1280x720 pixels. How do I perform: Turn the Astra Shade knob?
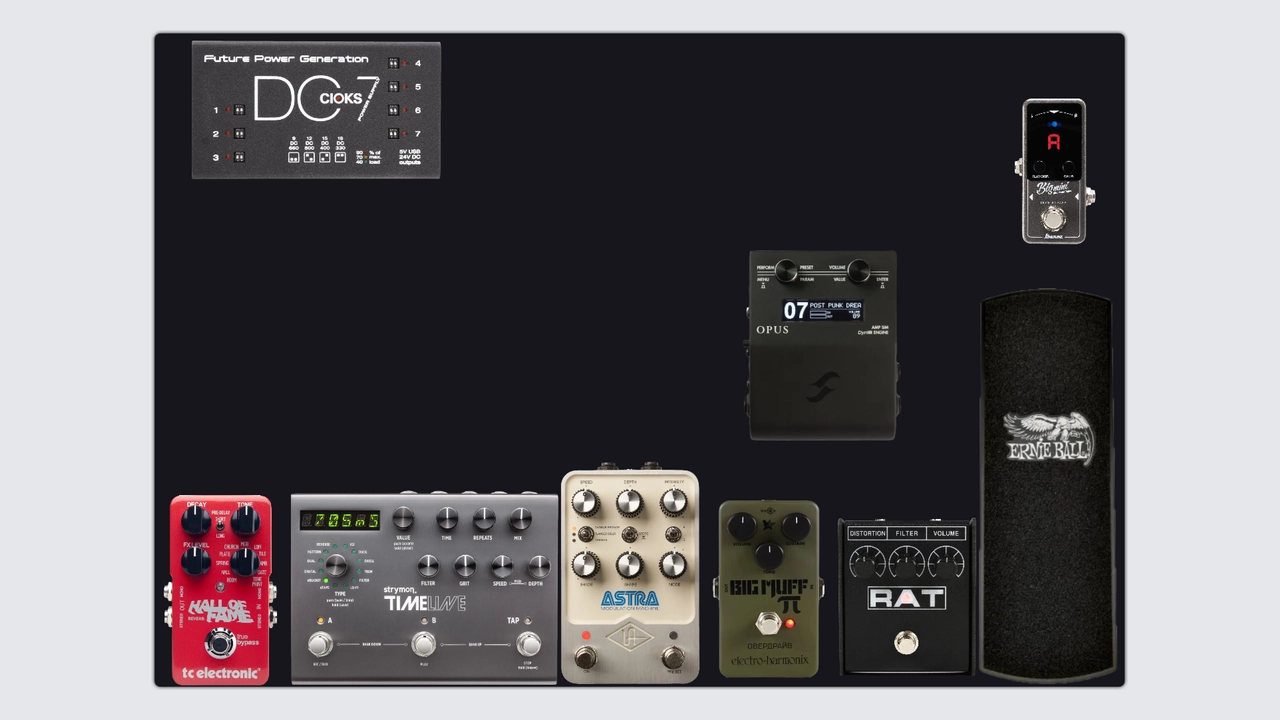(x=585, y=565)
